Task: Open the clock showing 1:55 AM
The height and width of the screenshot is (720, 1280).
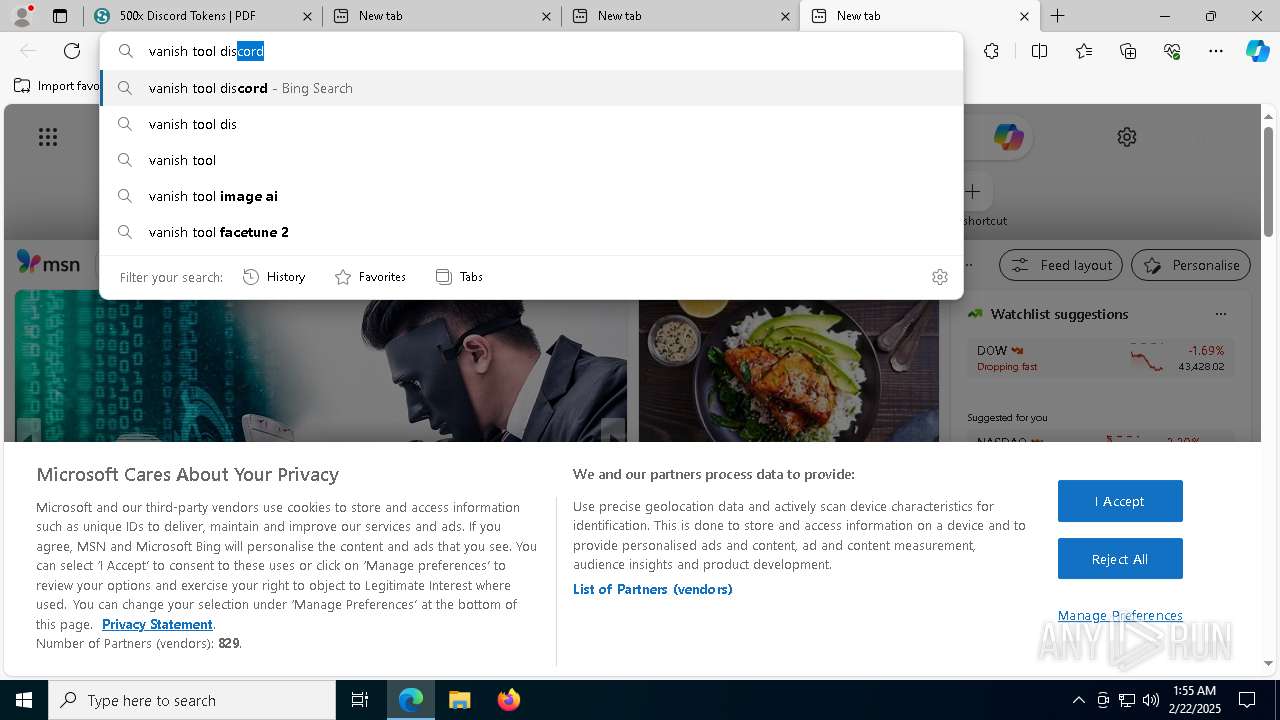Action: pos(1194,700)
